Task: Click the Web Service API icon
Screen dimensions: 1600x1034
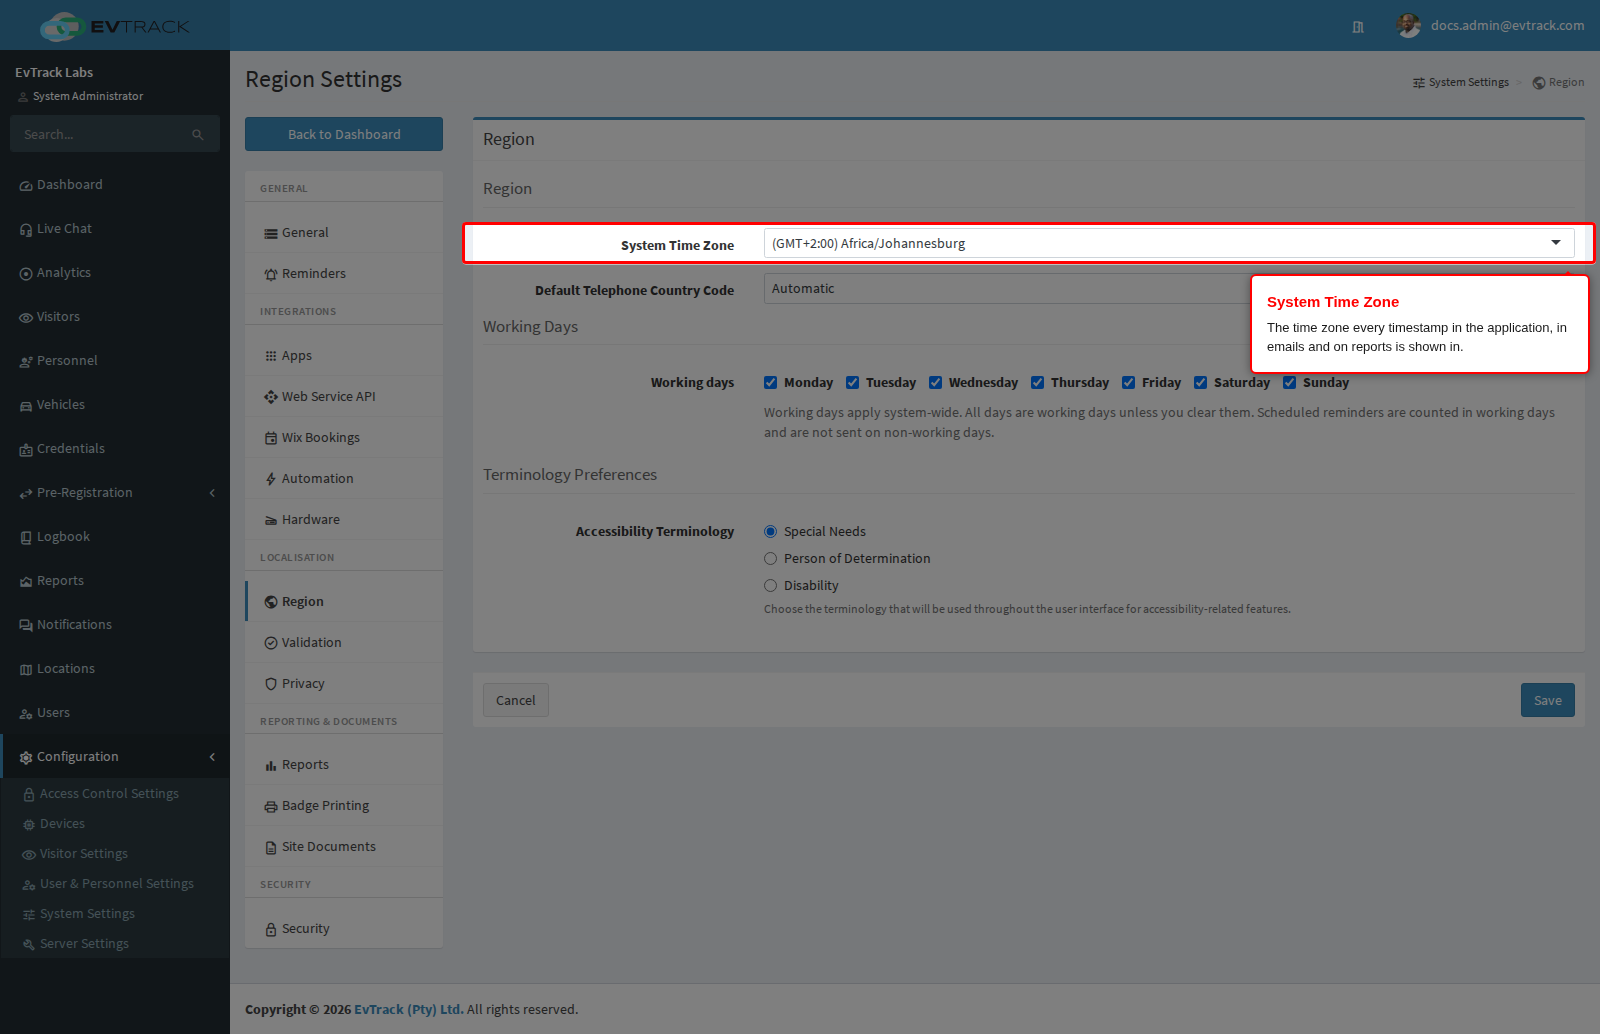Action: coord(271,397)
